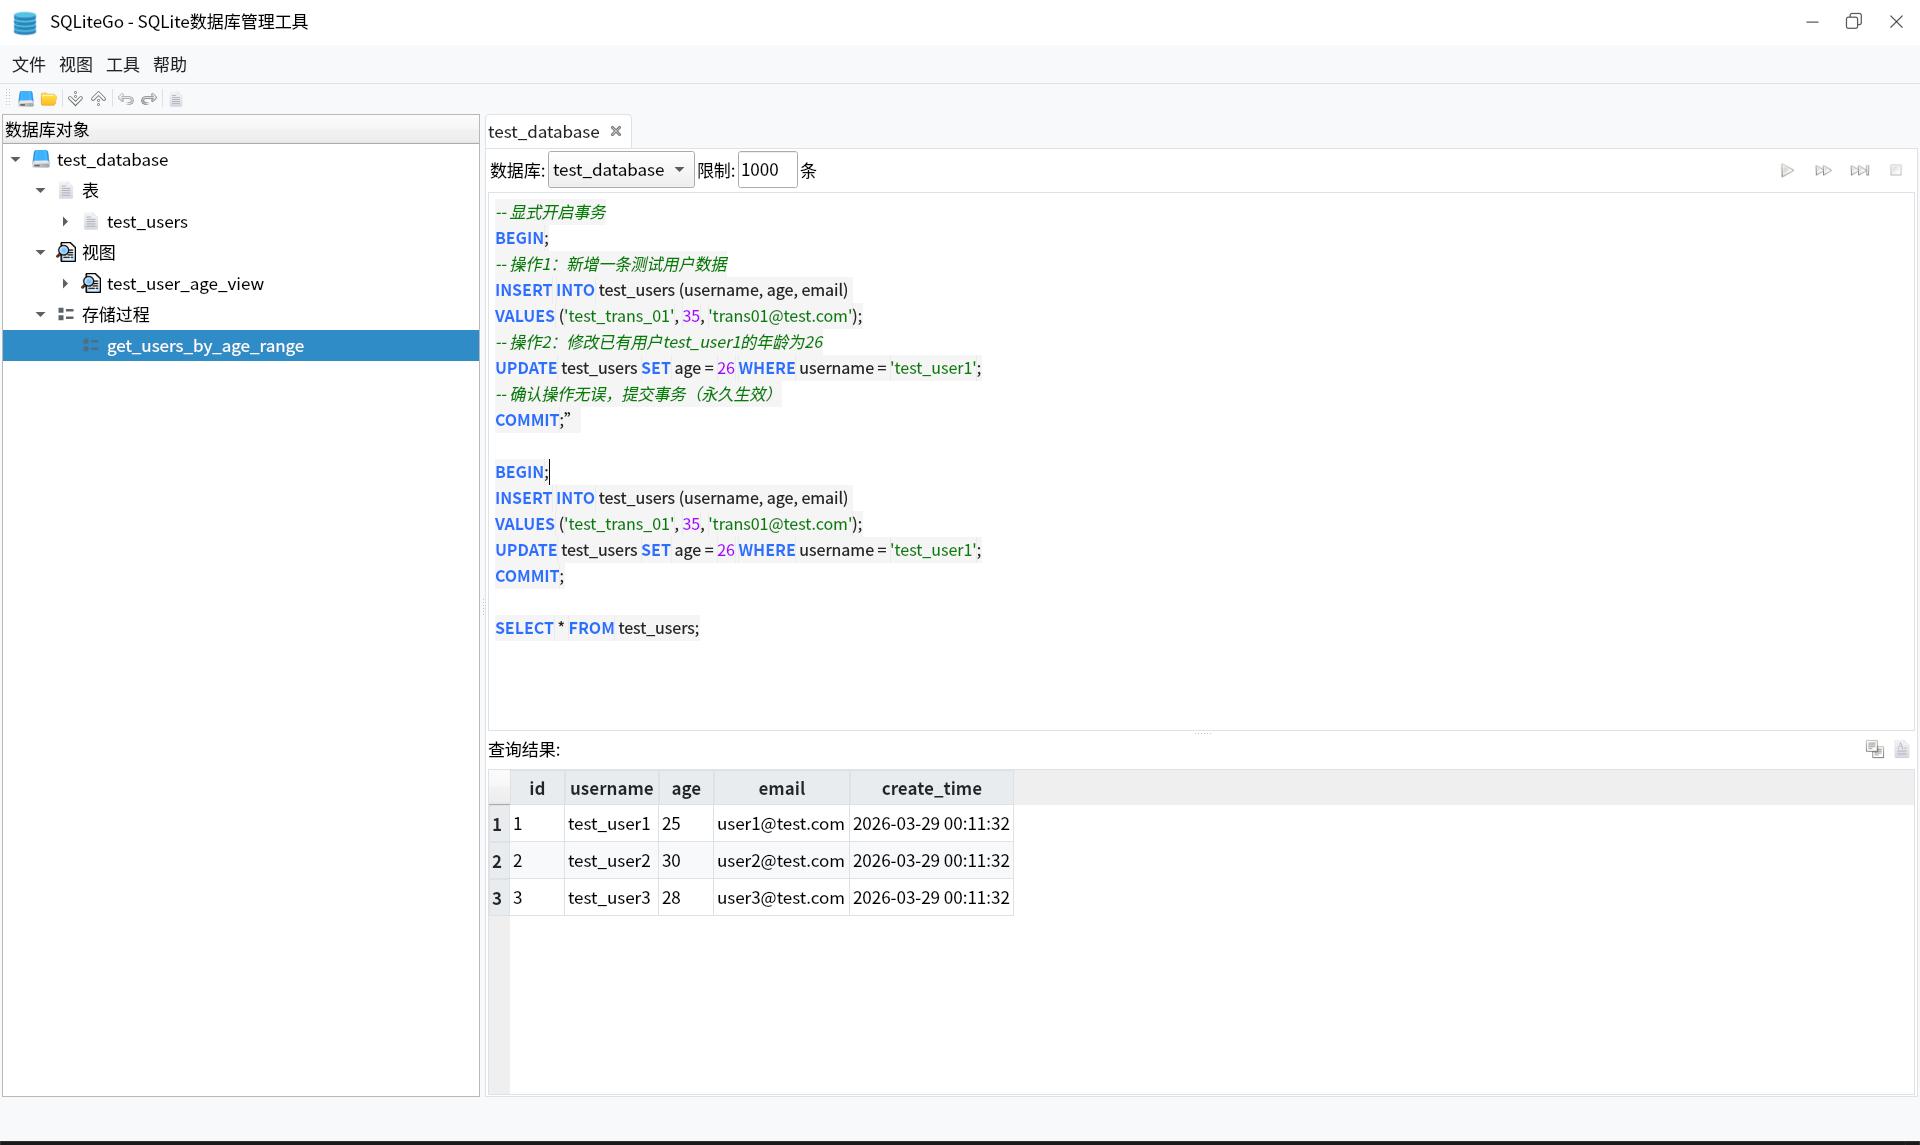Expand the test_user_age_view node
Viewport: 1920px width, 1145px height.
tap(65, 284)
